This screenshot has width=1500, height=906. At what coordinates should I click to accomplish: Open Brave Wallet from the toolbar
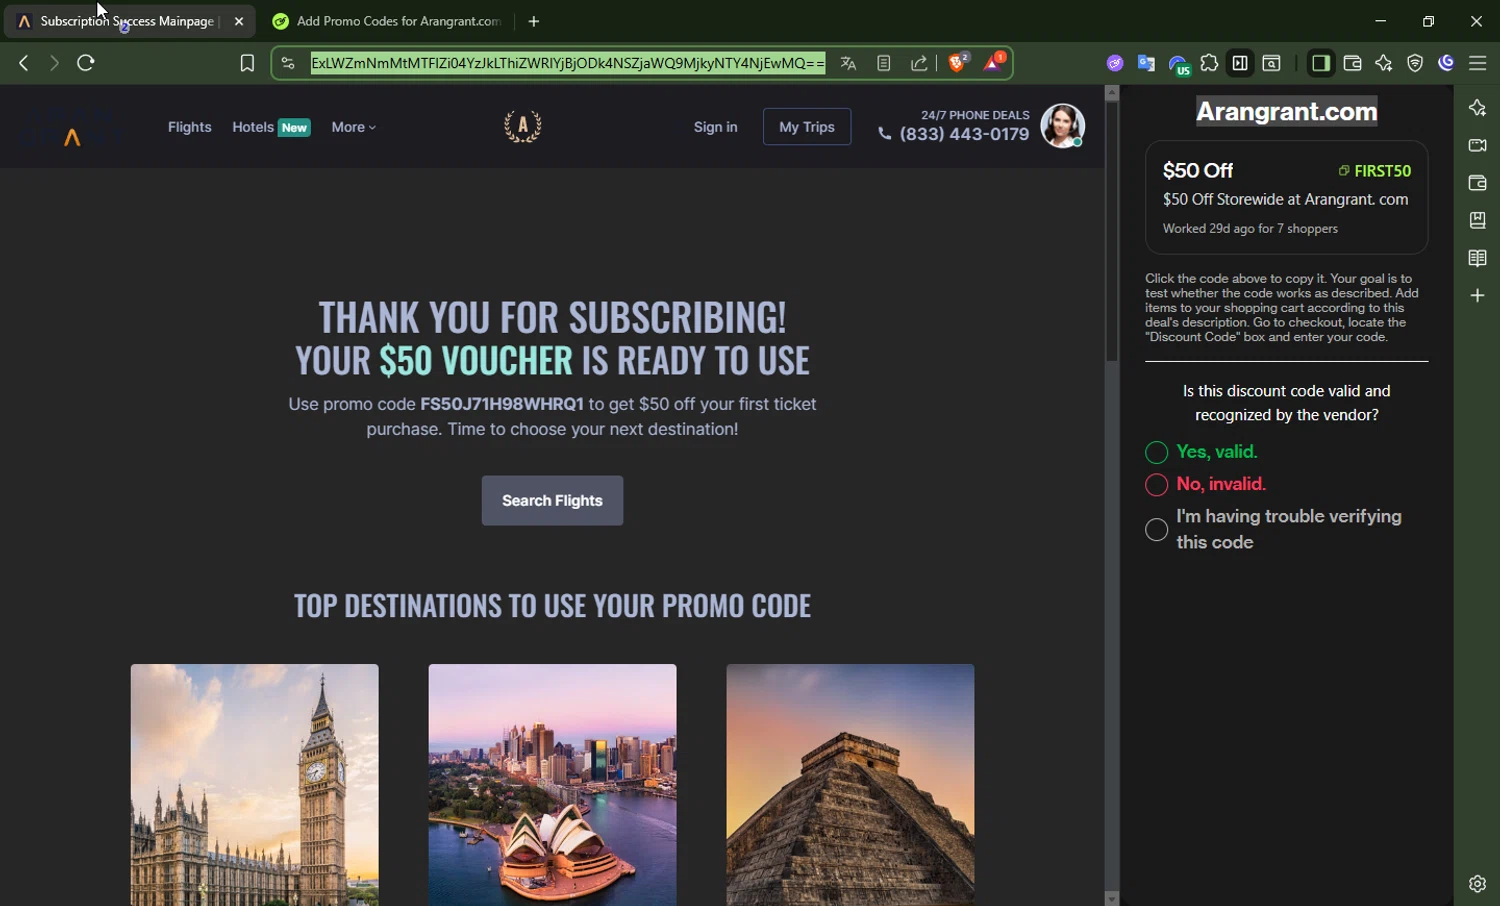coord(1352,63)
